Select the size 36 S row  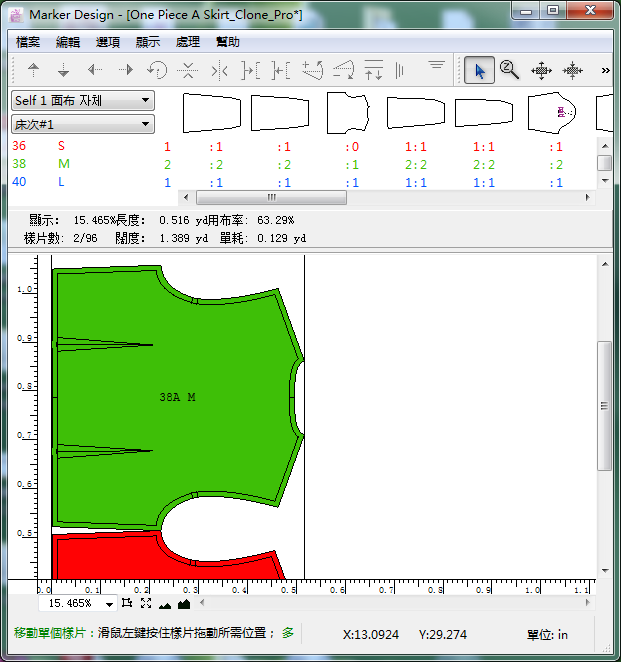click(62, 146)
